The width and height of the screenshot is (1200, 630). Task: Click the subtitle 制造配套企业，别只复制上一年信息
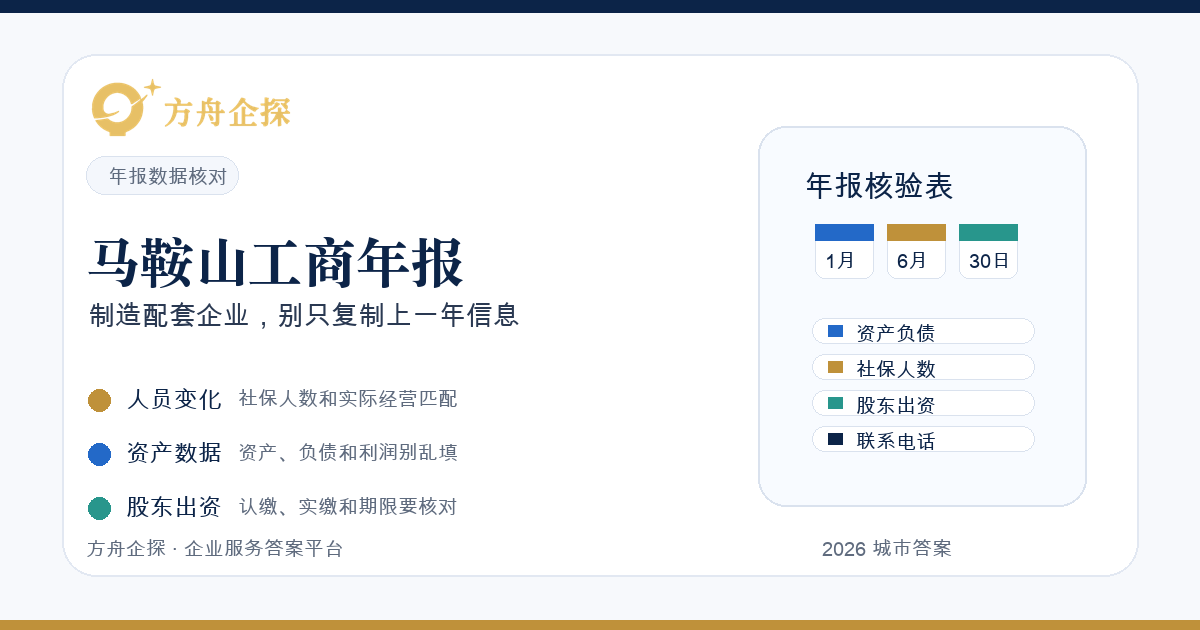coord(304,315)
